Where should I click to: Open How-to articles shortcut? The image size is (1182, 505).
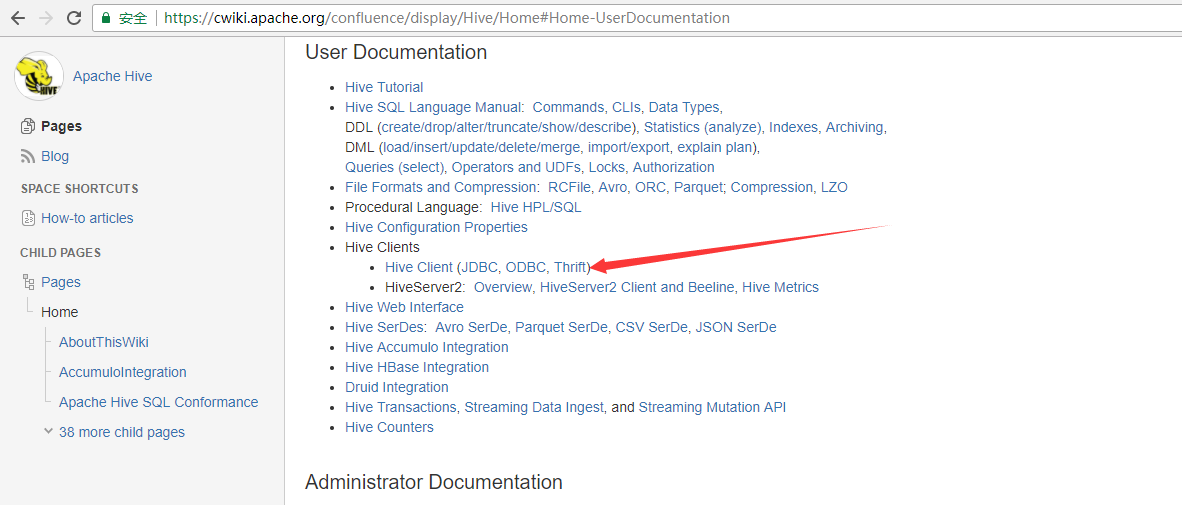pyautogui.click(x=87, y=219)
